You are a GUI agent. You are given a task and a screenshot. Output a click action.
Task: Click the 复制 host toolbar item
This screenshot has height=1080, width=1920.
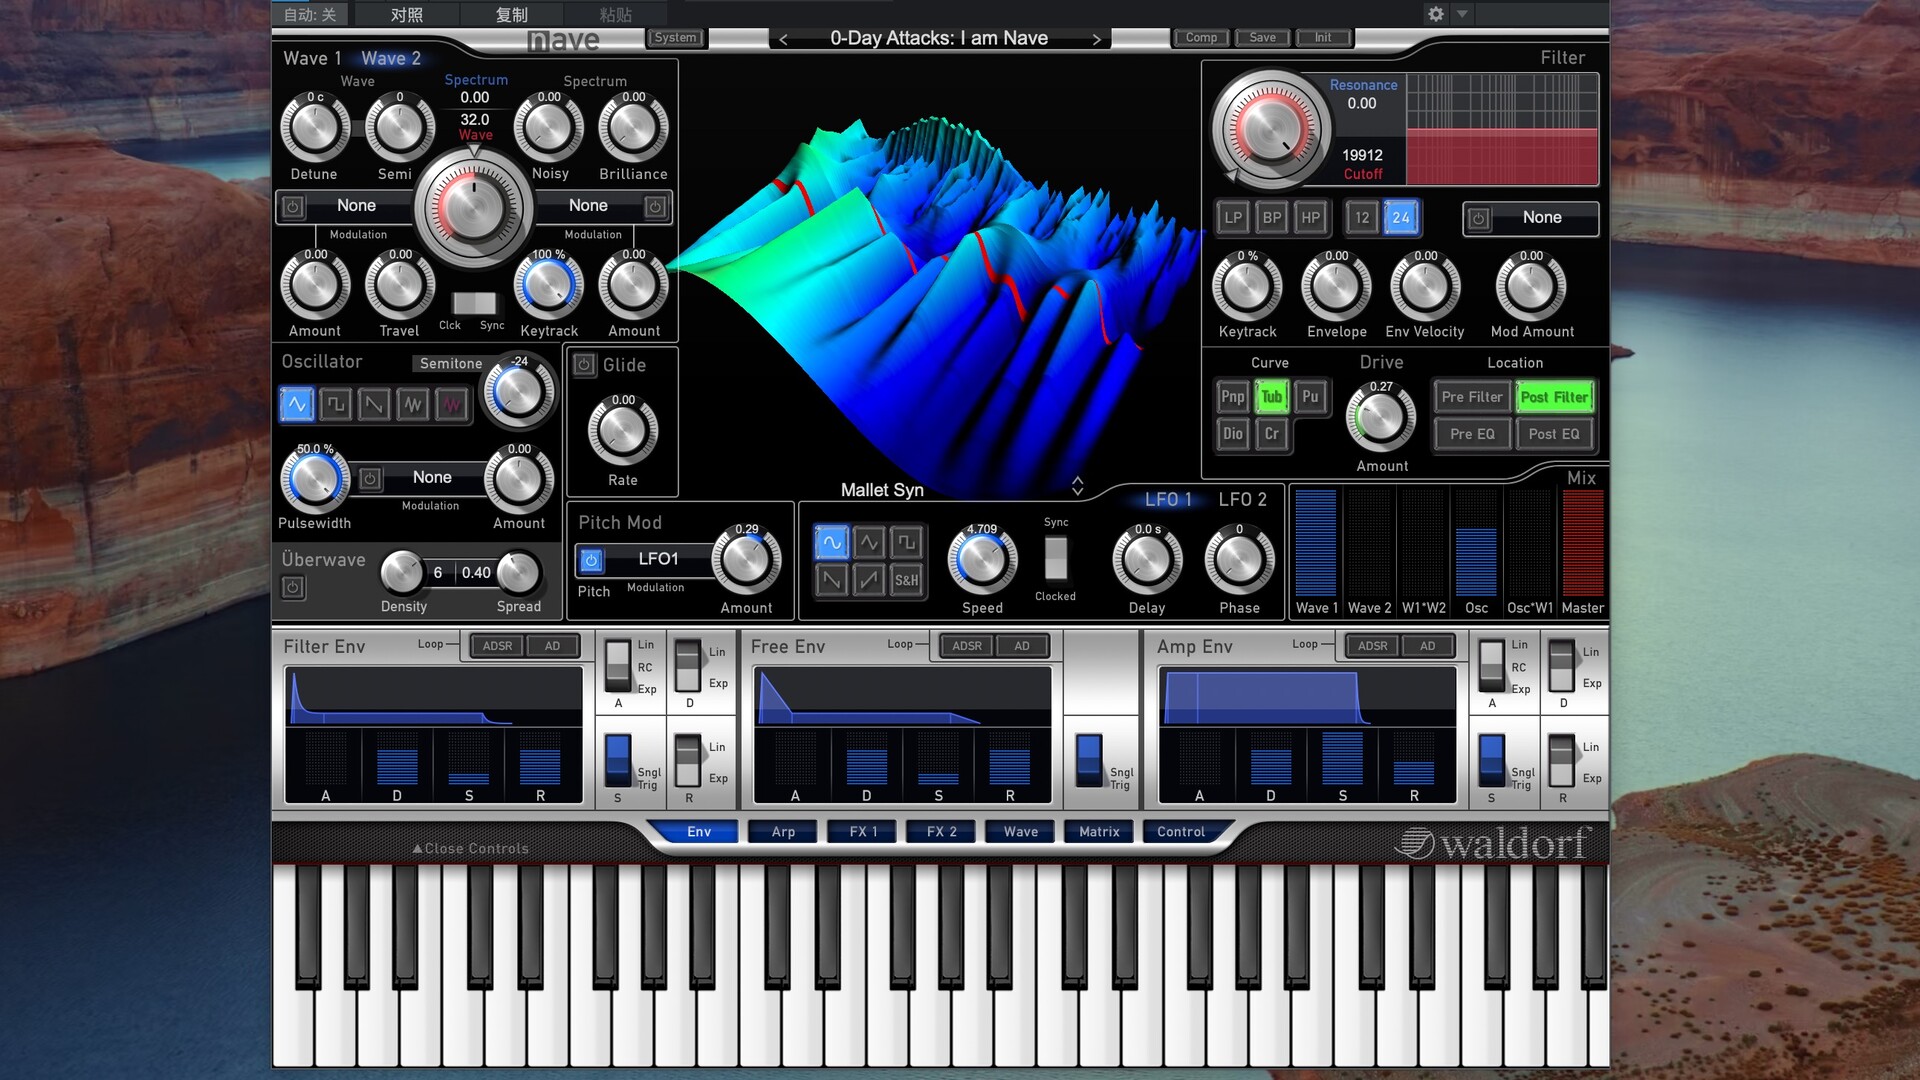511,14
